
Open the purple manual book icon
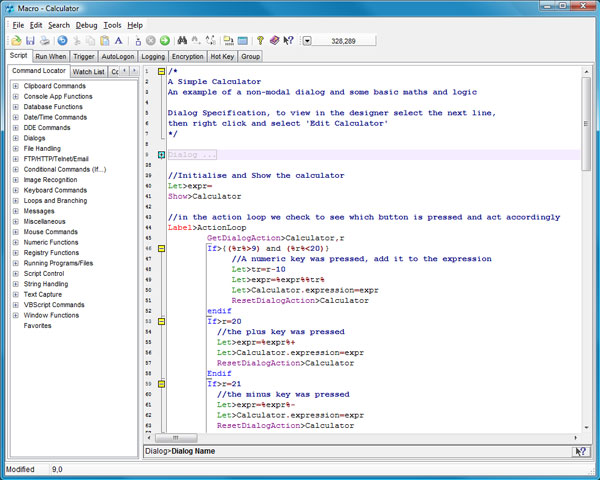[x=274, y=41]
